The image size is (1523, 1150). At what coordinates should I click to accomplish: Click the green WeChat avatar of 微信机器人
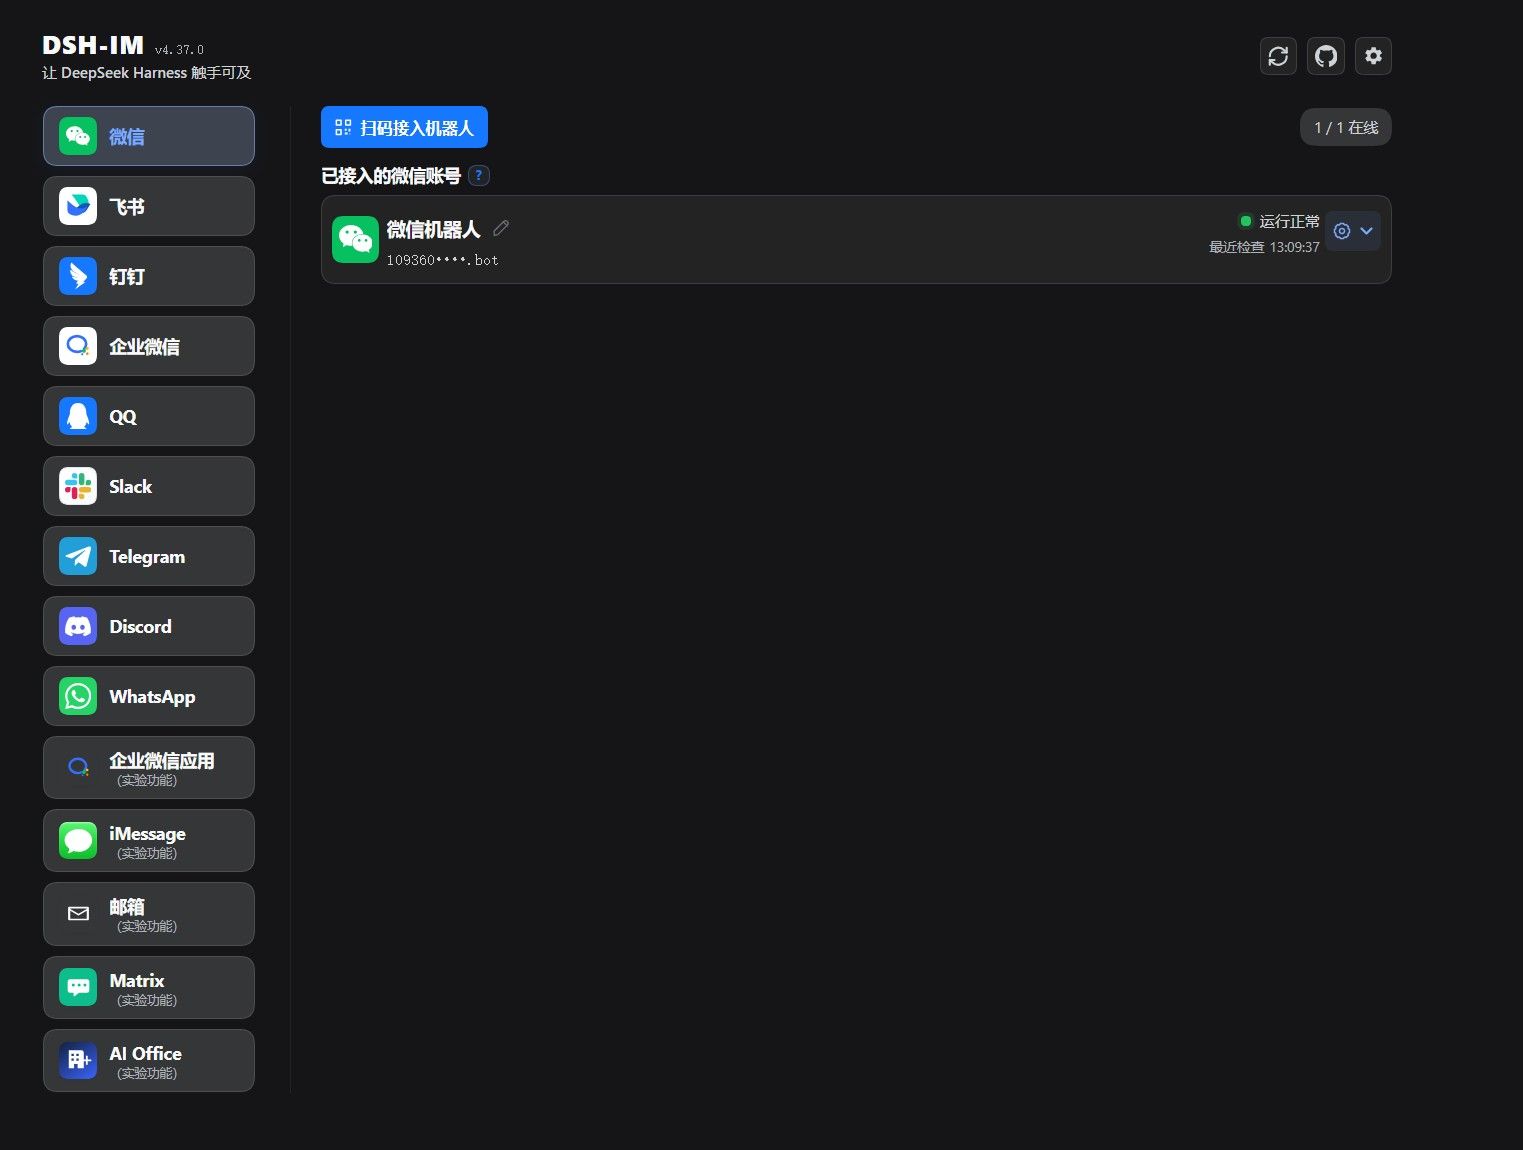tap(355, 239)
